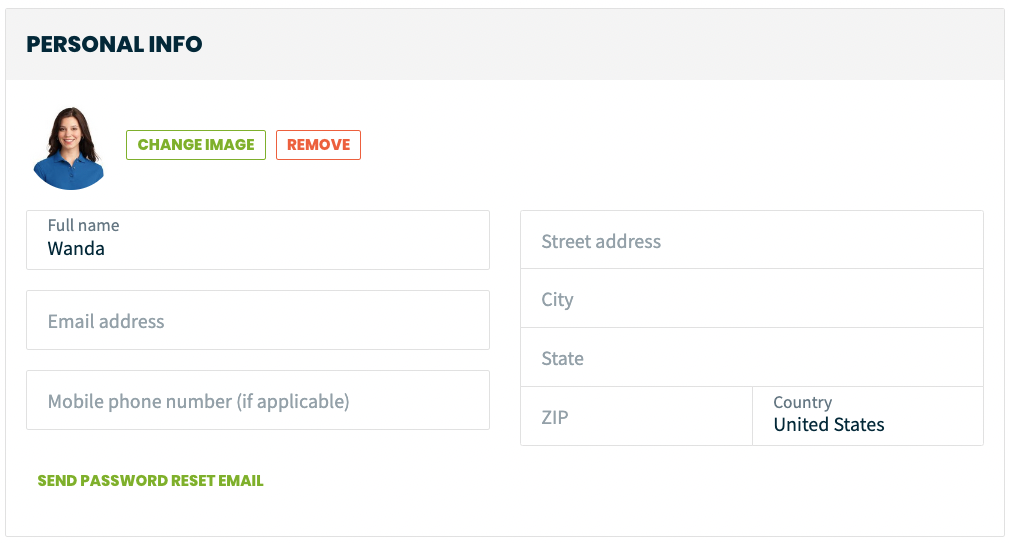Click Wanda's profile photo
Image resolution: width=1009 pixels, height=543 pixels.
pos(68,149)
